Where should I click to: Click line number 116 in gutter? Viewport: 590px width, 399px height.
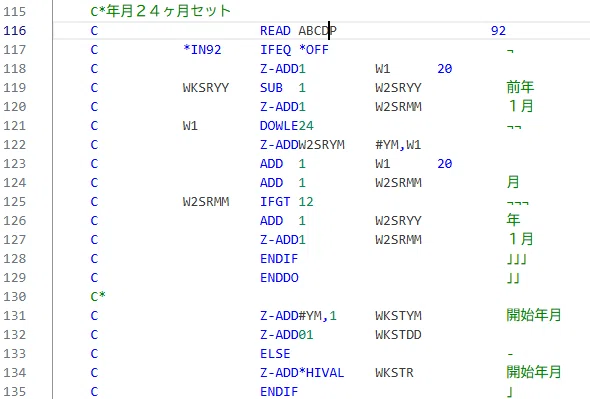[15, 30]
